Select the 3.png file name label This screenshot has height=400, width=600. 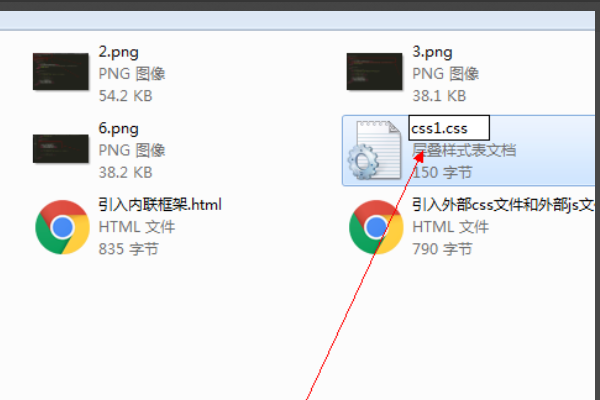(432, 52)
